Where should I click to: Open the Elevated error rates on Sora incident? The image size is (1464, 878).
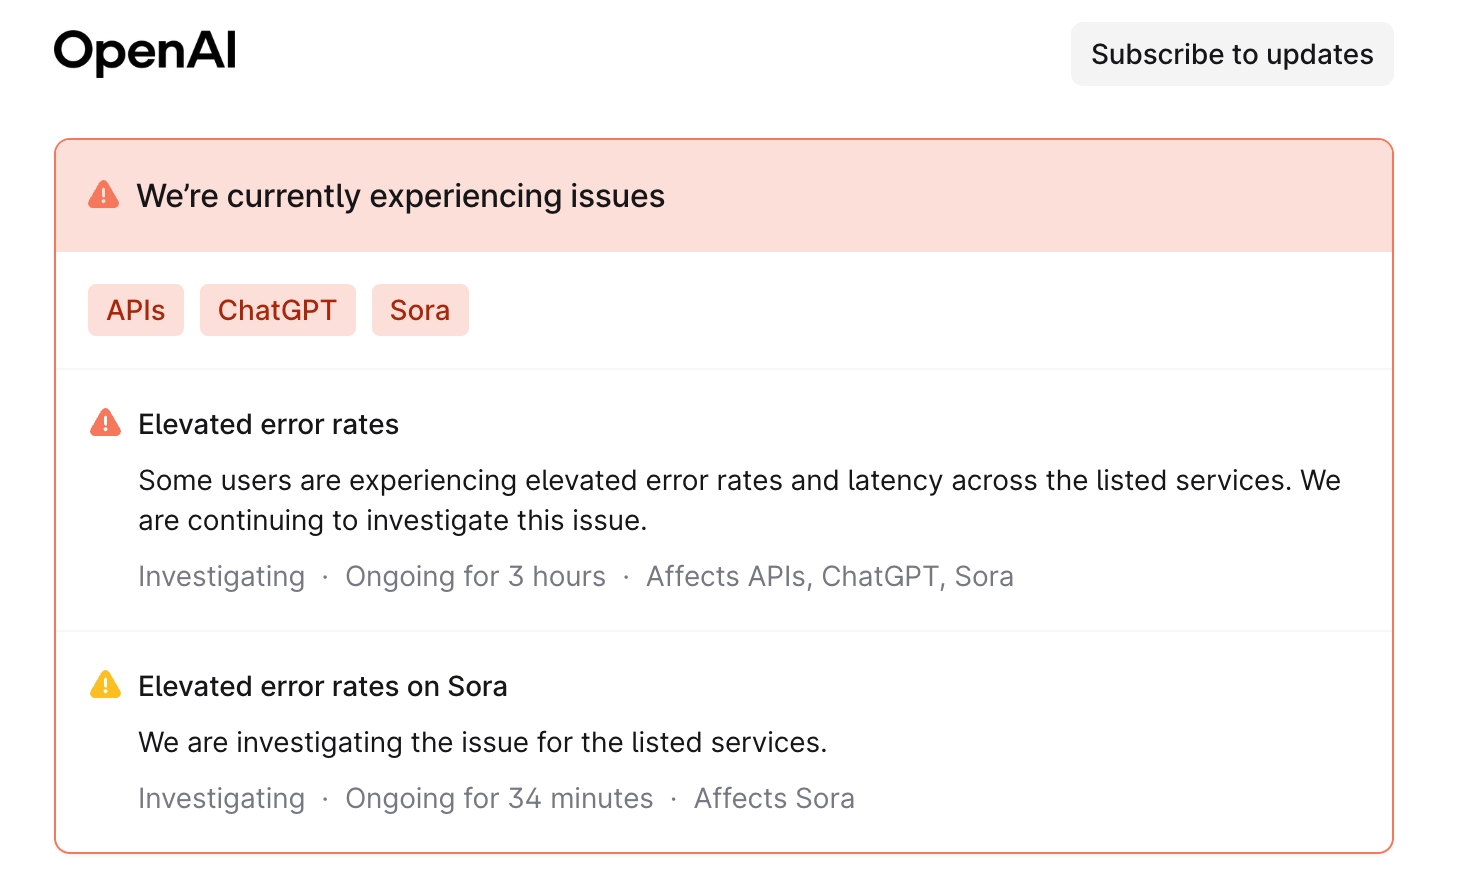323,686
